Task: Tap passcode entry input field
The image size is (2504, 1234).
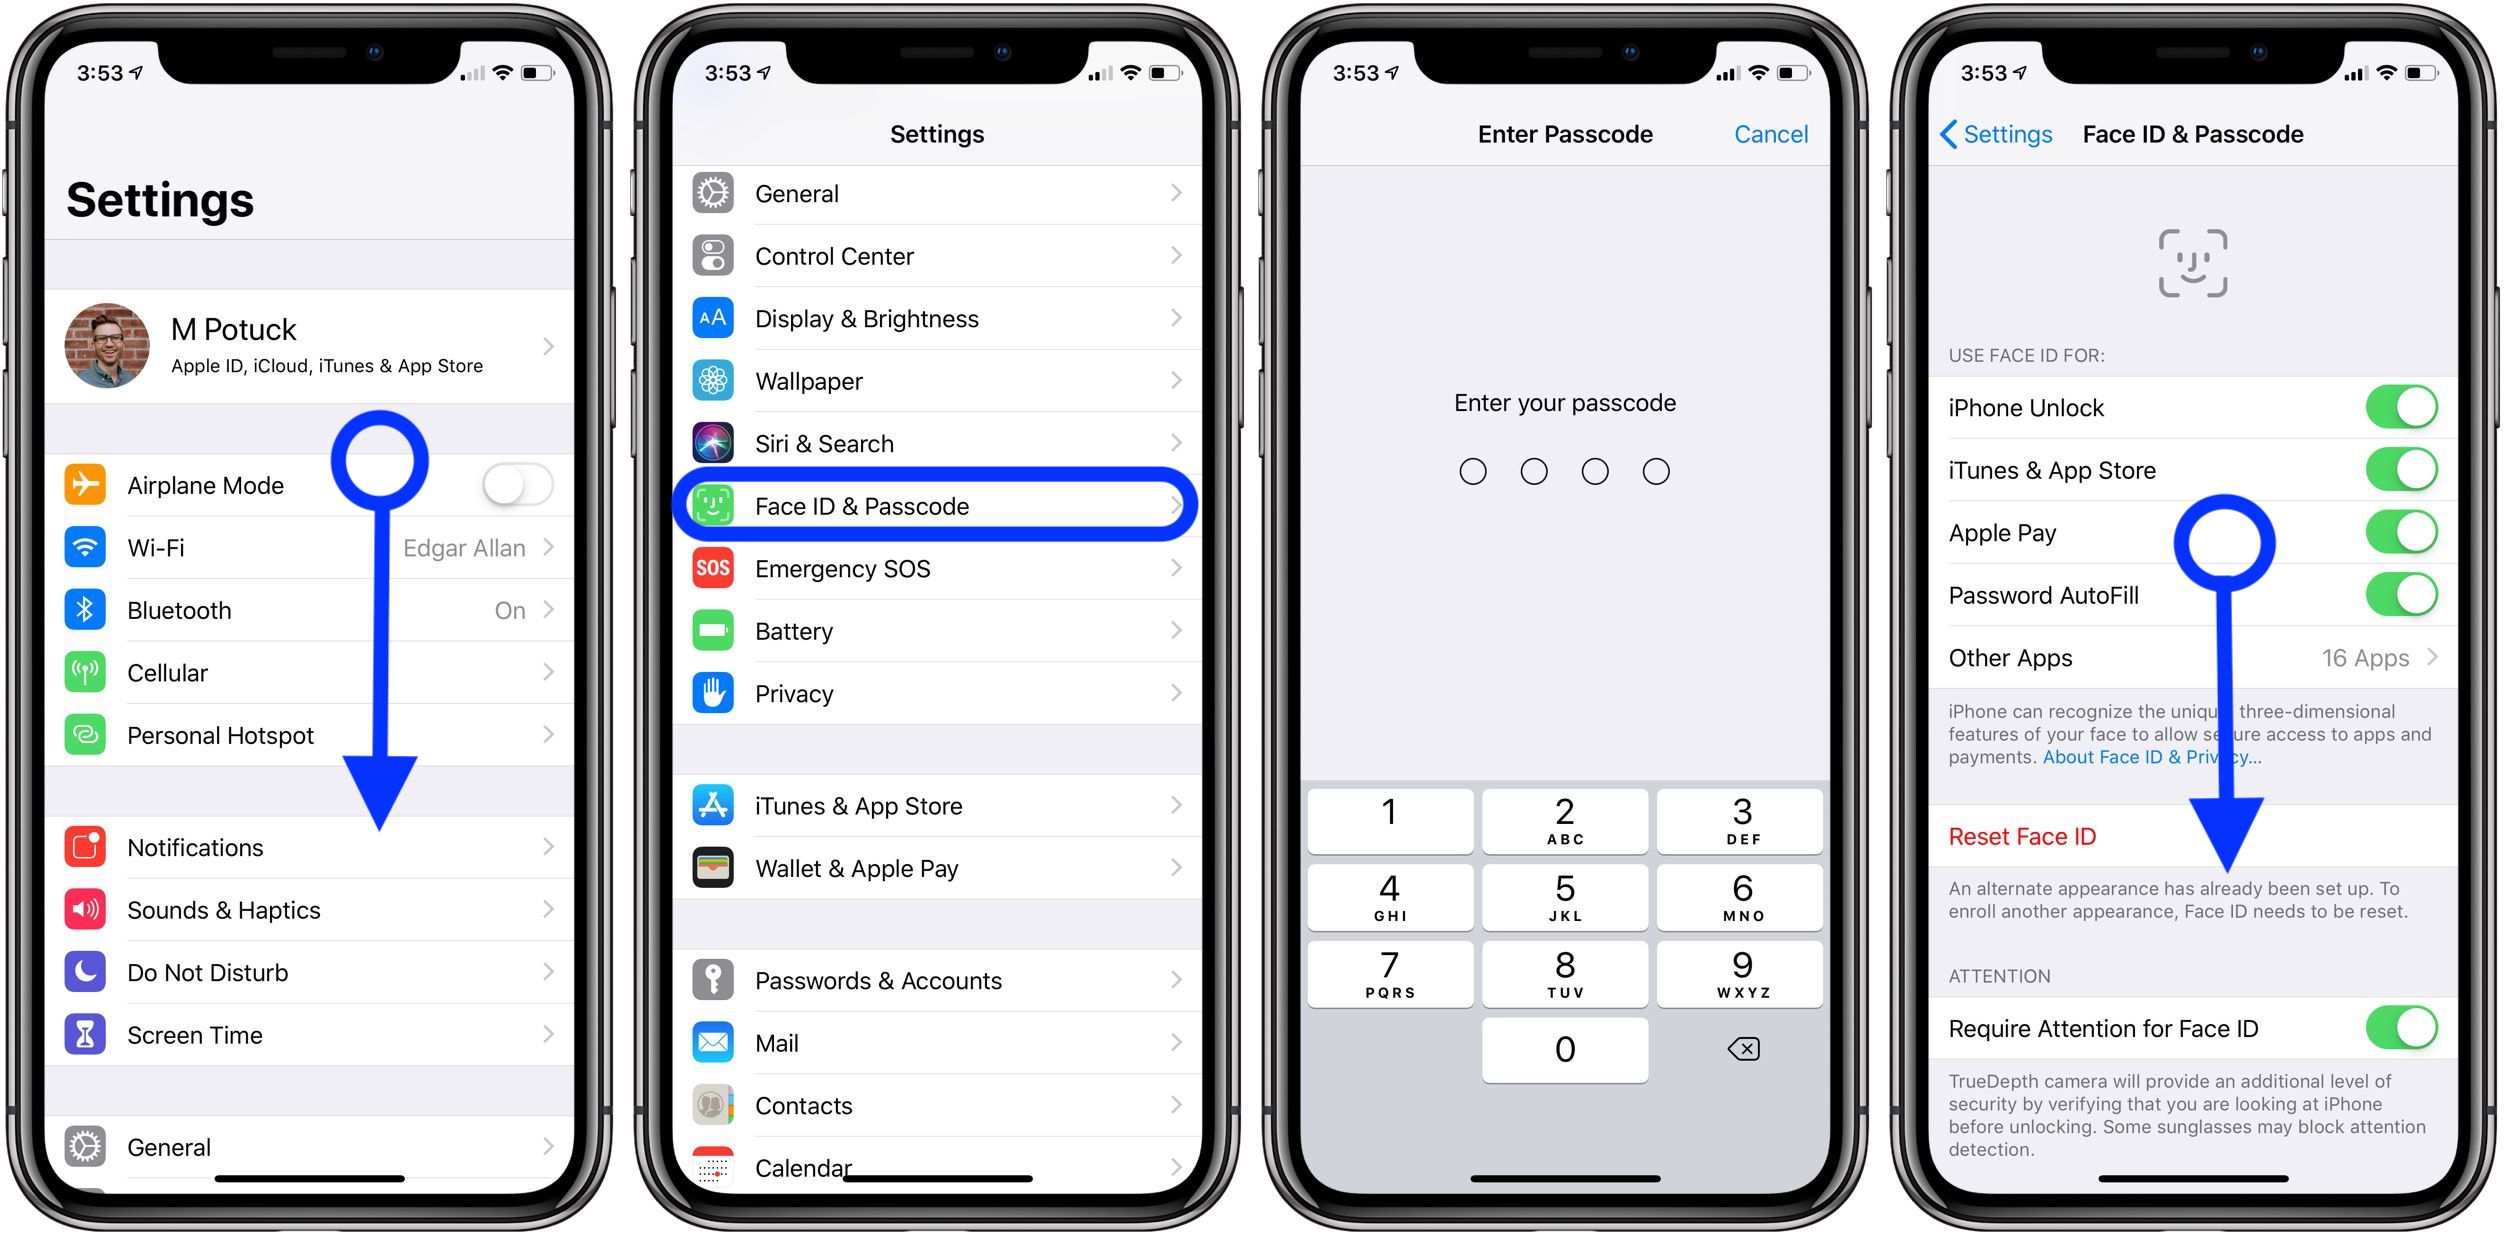Action: pyautogui.click(x=1565, y=469)
